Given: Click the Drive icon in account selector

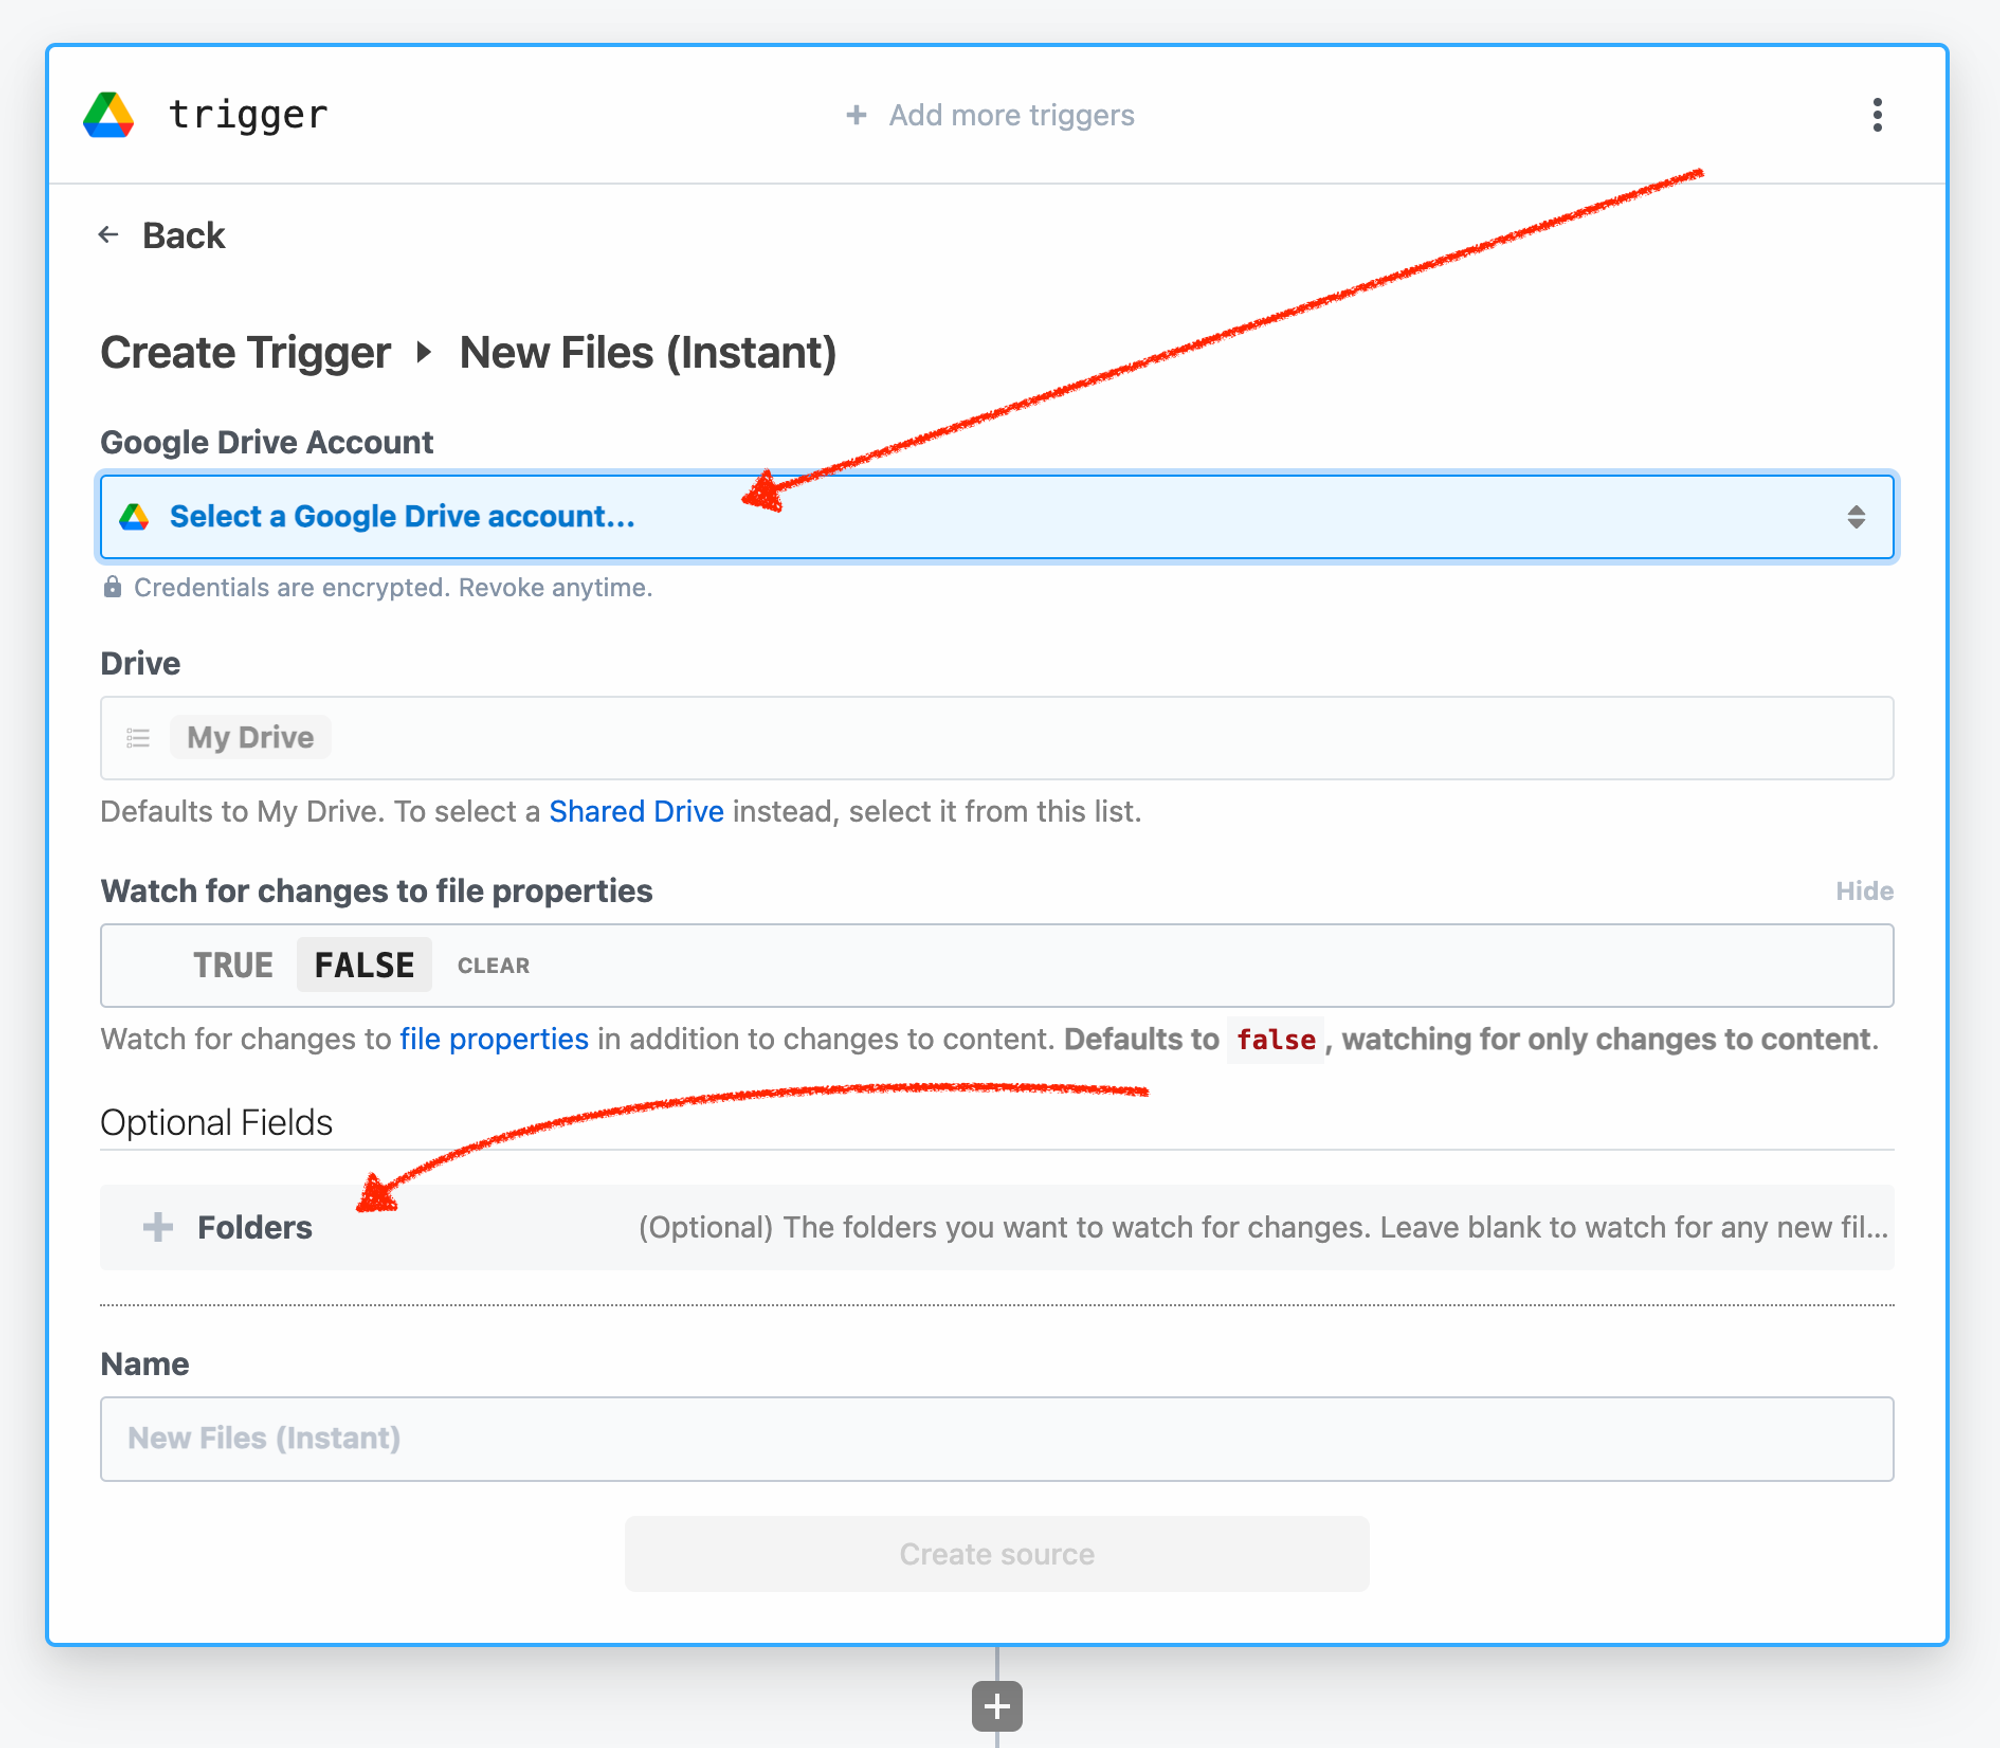Looking at the screenshot, I should click(x=134, y=517).
